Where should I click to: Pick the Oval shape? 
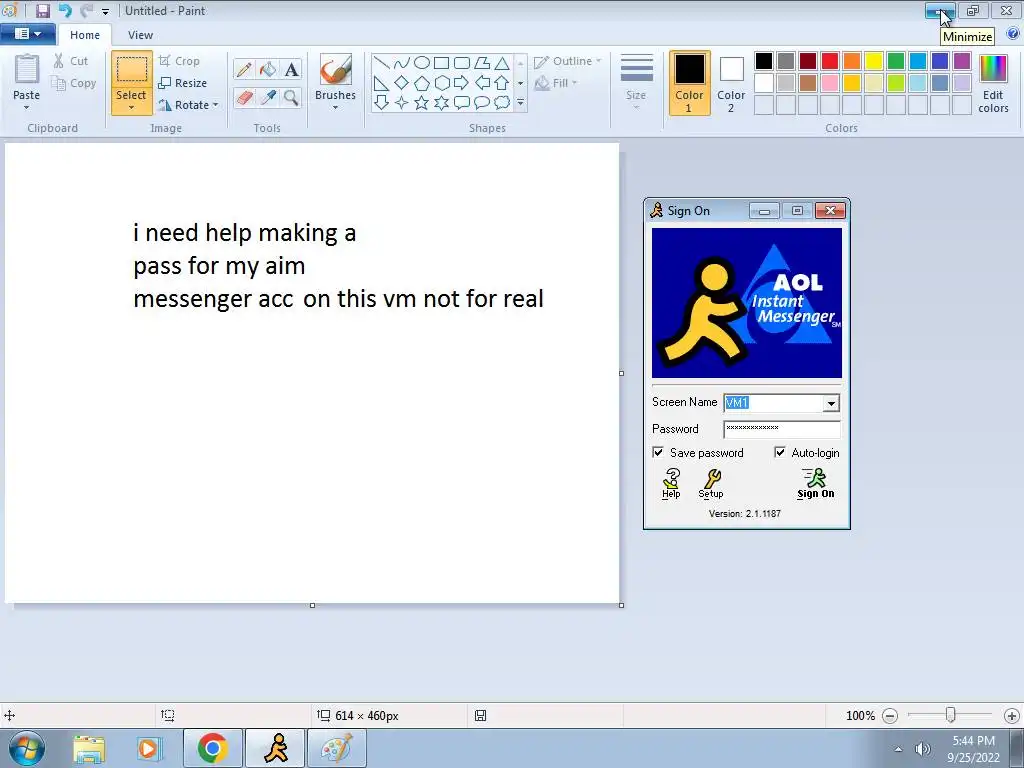click(422, 63)
